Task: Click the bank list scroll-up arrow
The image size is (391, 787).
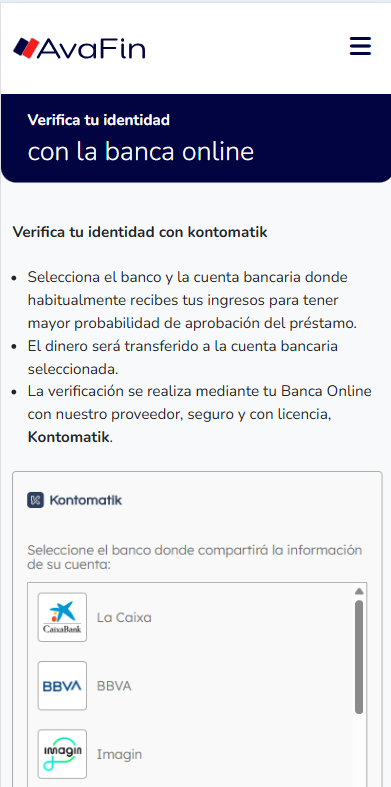Action: pos(359,591)
